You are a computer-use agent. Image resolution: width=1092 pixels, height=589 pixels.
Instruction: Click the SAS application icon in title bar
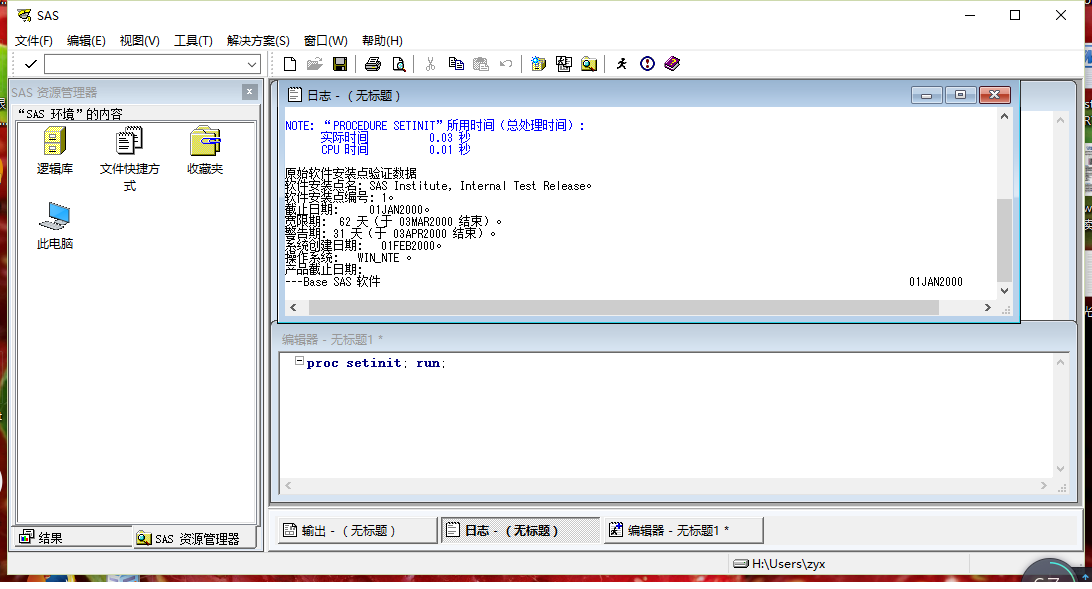(x=24, y=15)
